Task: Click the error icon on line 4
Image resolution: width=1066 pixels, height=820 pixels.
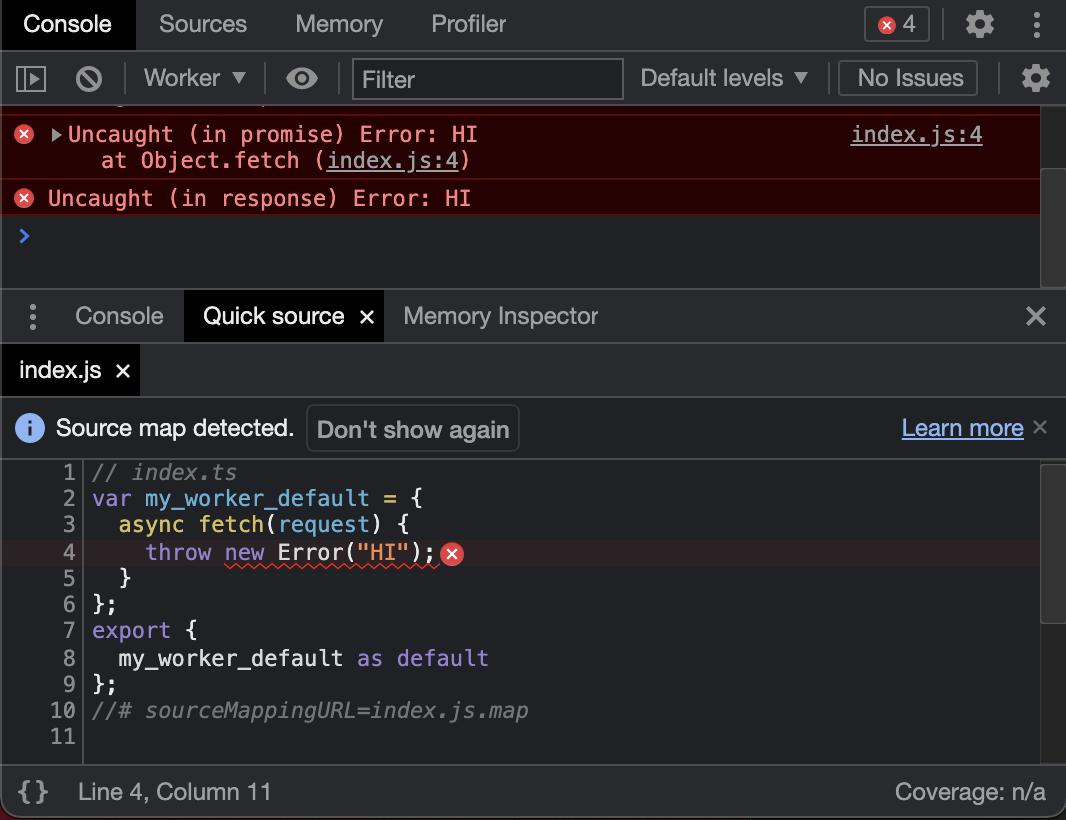Action: click(x=452, y=553)
